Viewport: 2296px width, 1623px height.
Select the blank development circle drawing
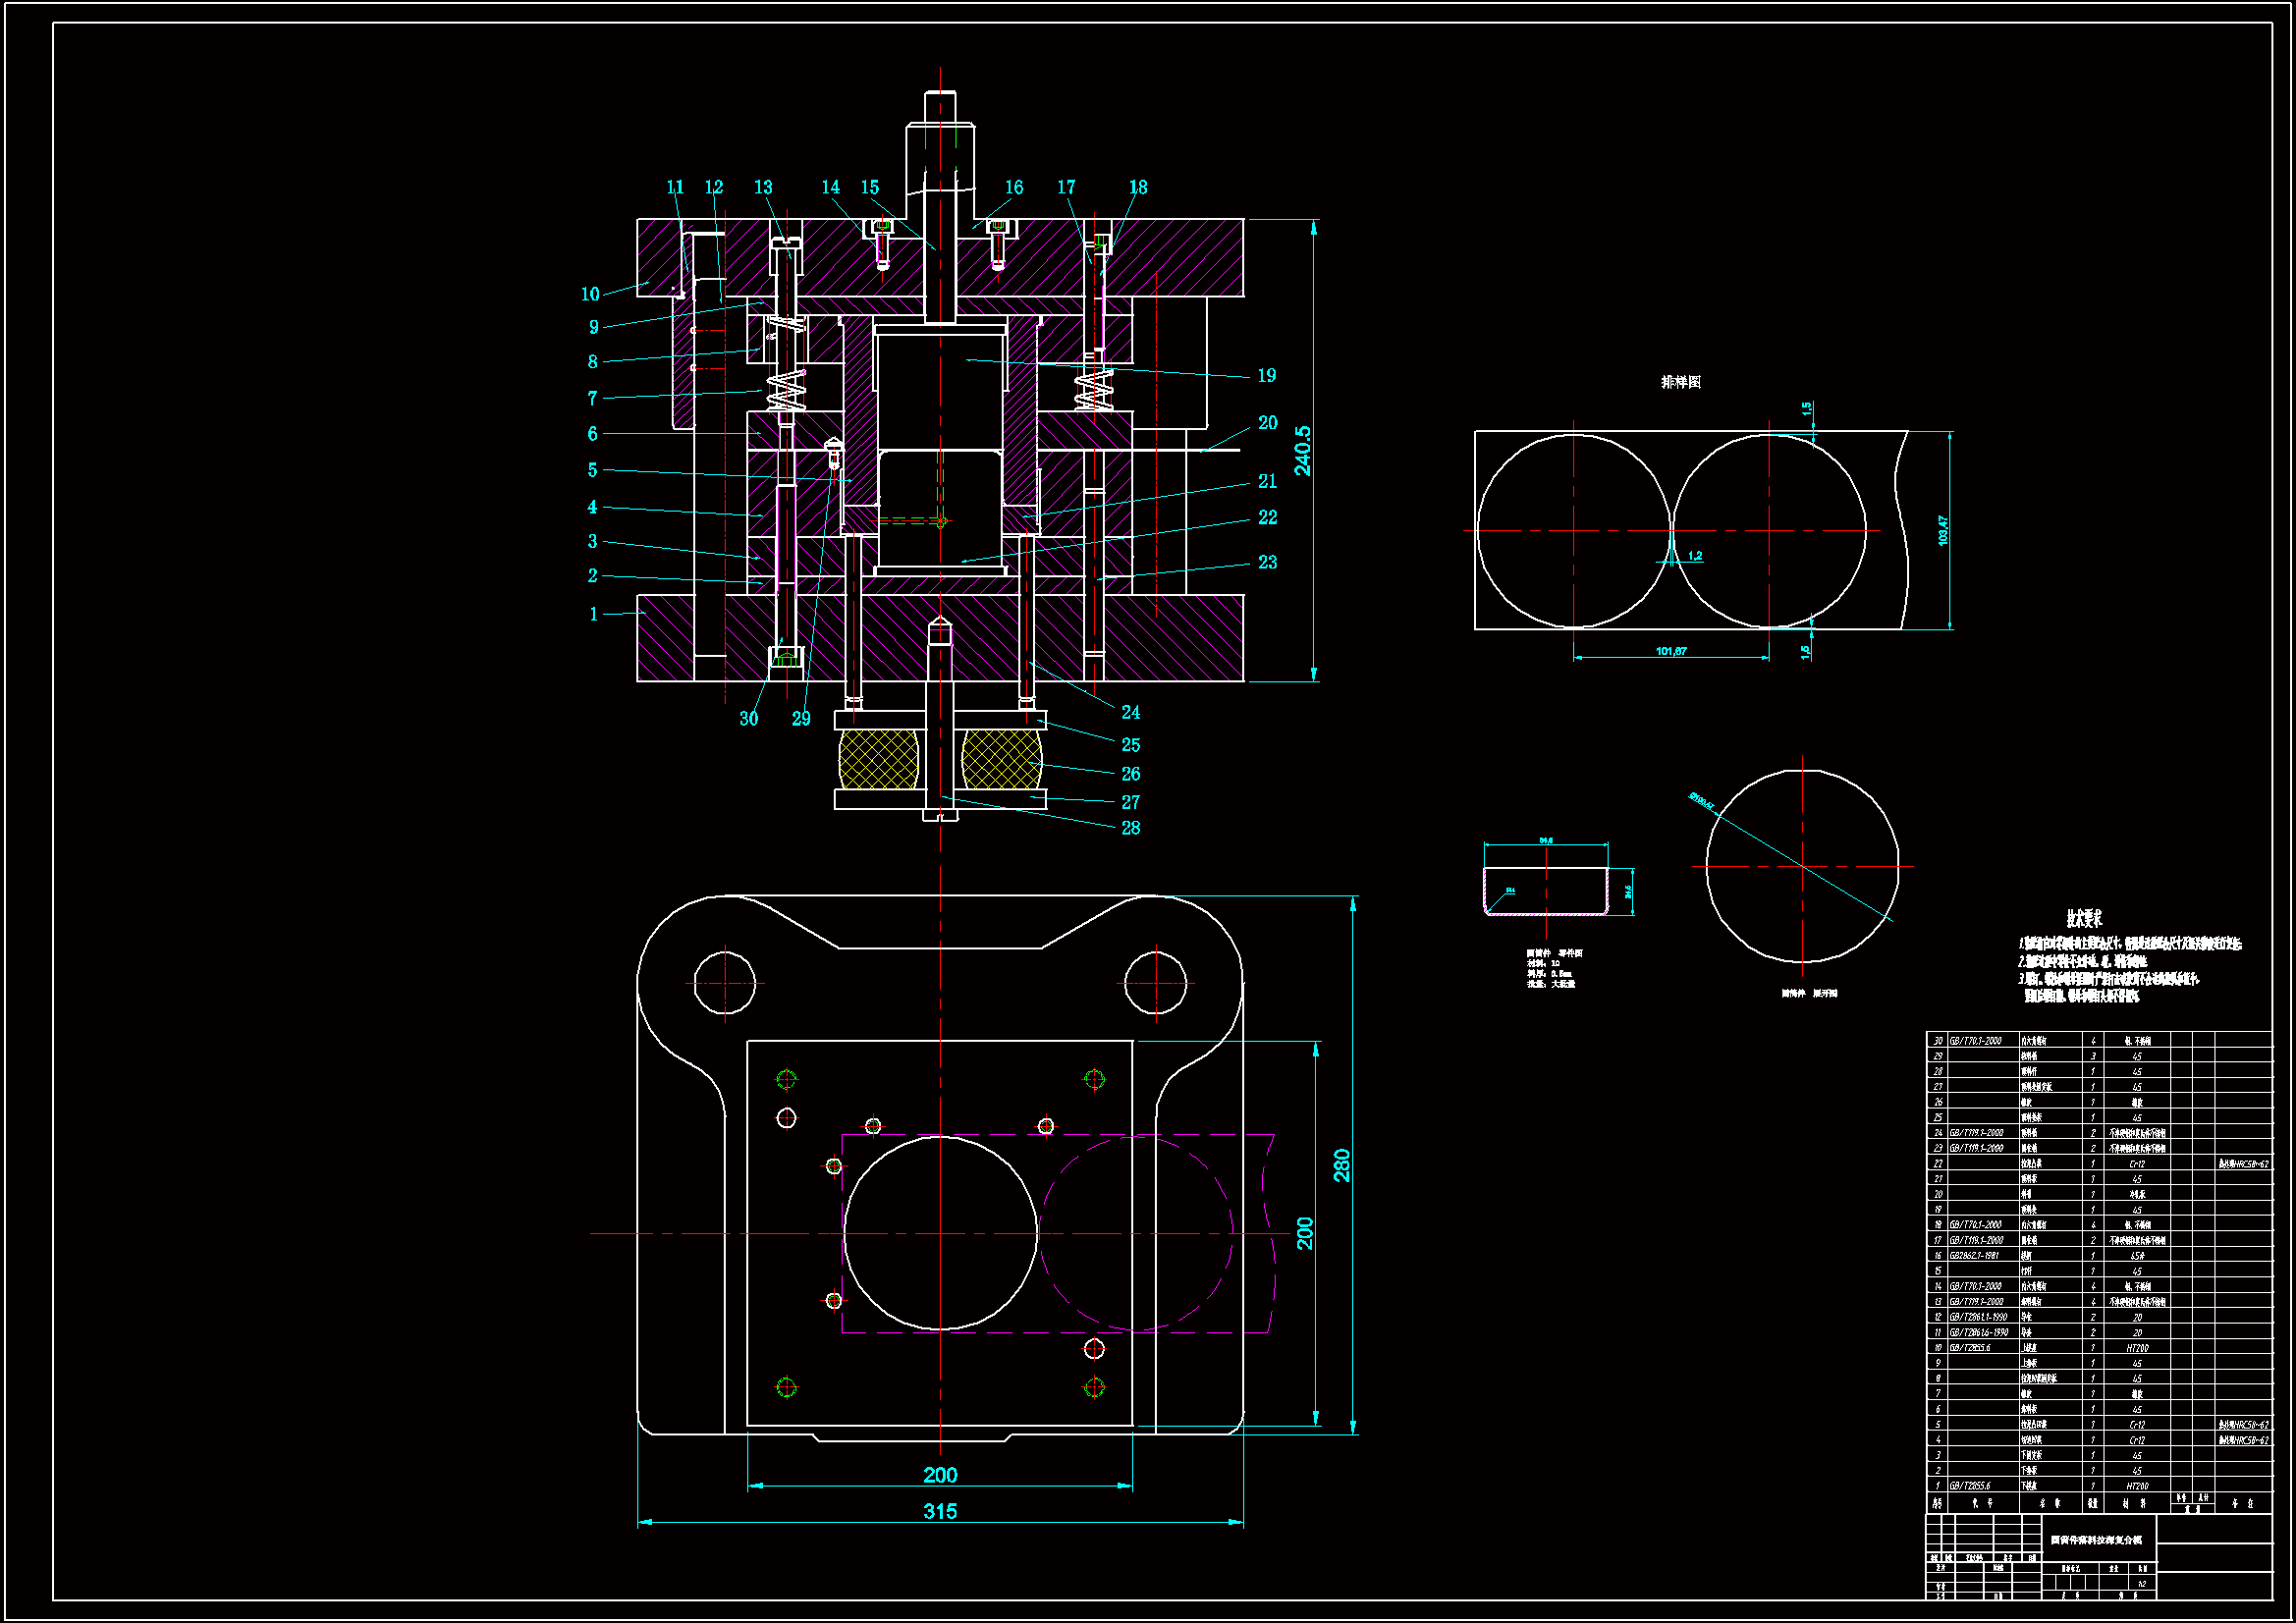pyautogui.click(x=1802, y=866)
